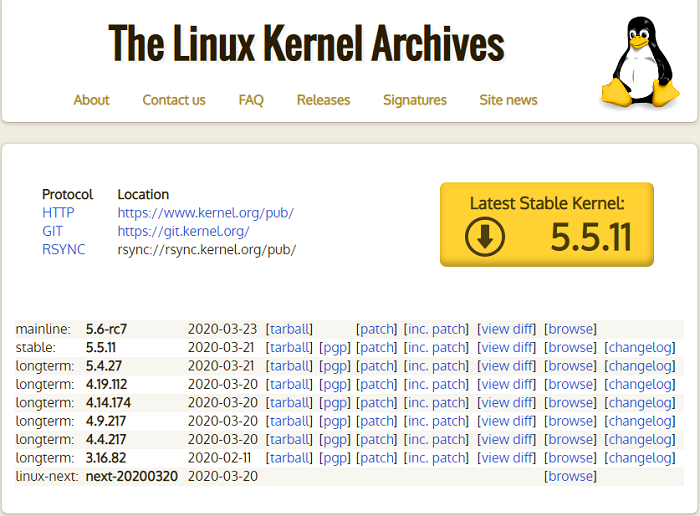The image size is (700, 516).
Task: Download longterm 4.19.112 tarball
Action: click(289, 384)
